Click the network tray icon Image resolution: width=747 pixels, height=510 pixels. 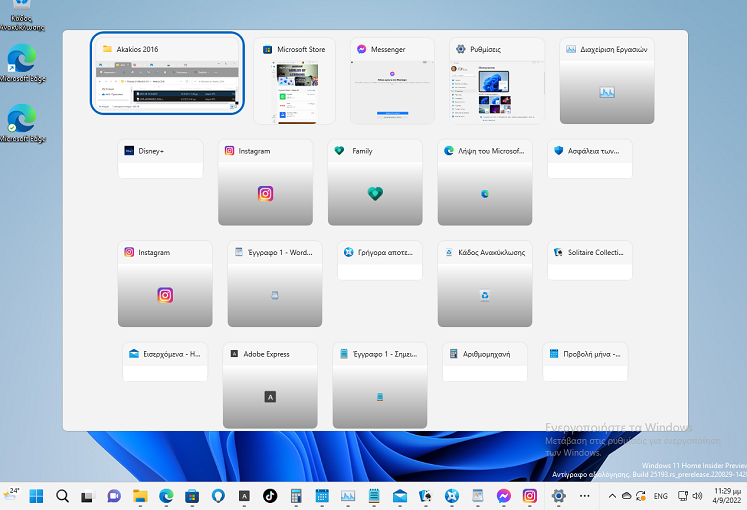coord(683,496)
